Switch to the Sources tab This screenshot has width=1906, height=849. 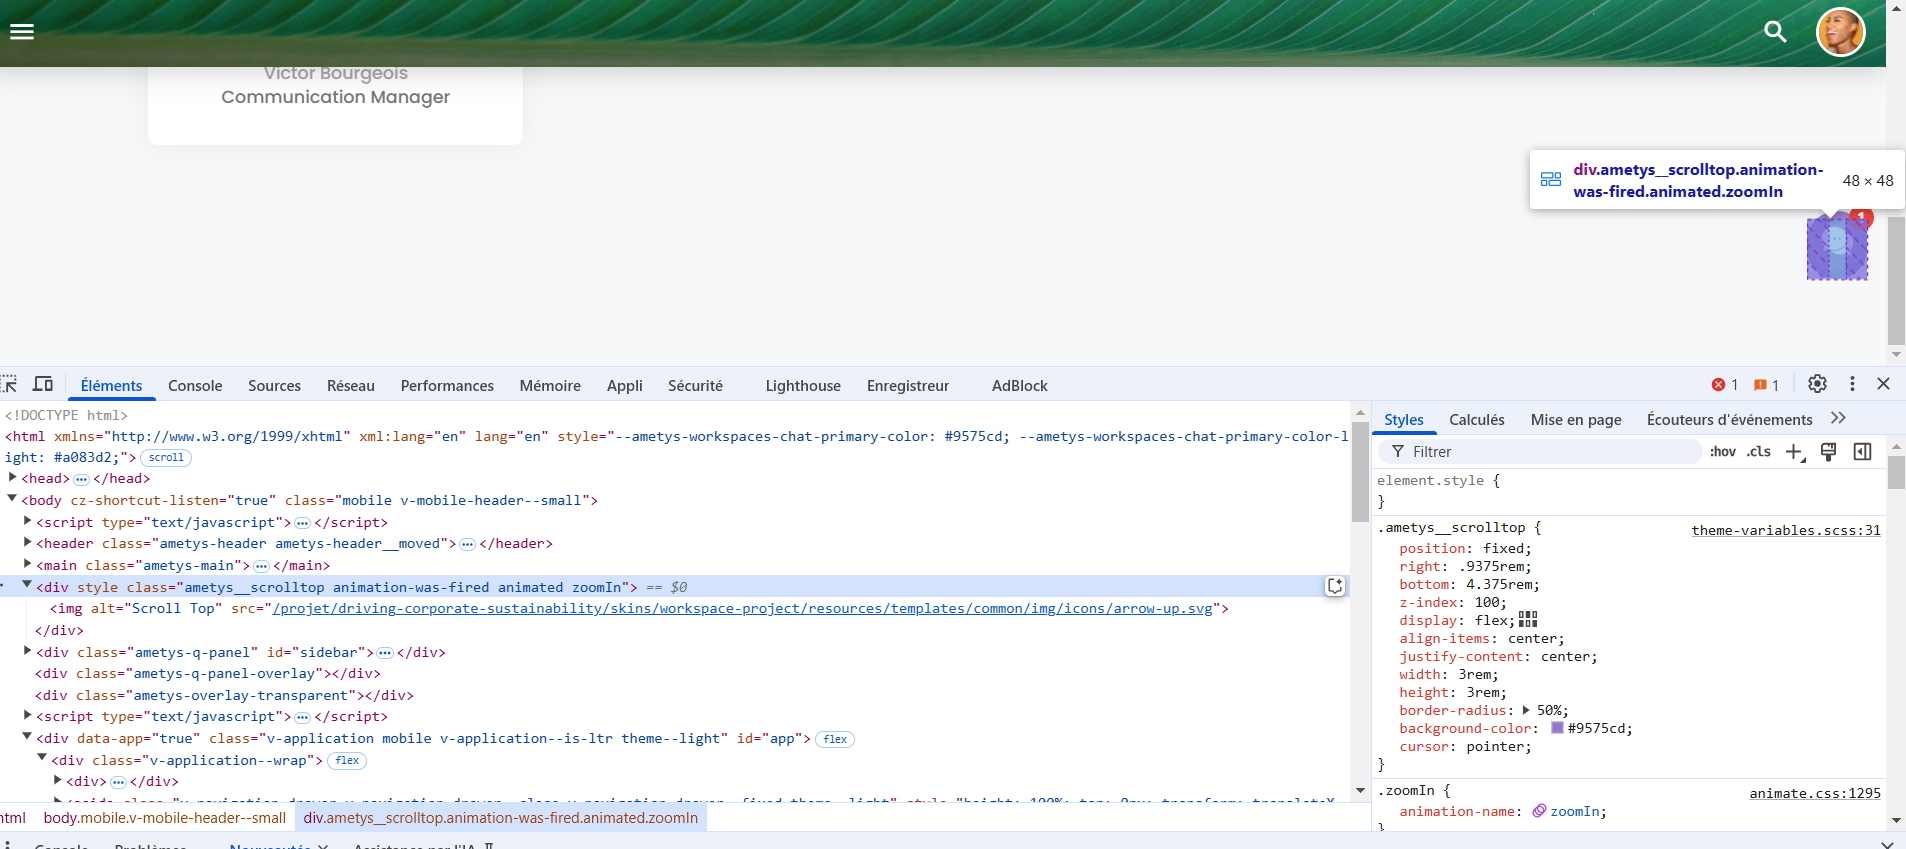274,386
